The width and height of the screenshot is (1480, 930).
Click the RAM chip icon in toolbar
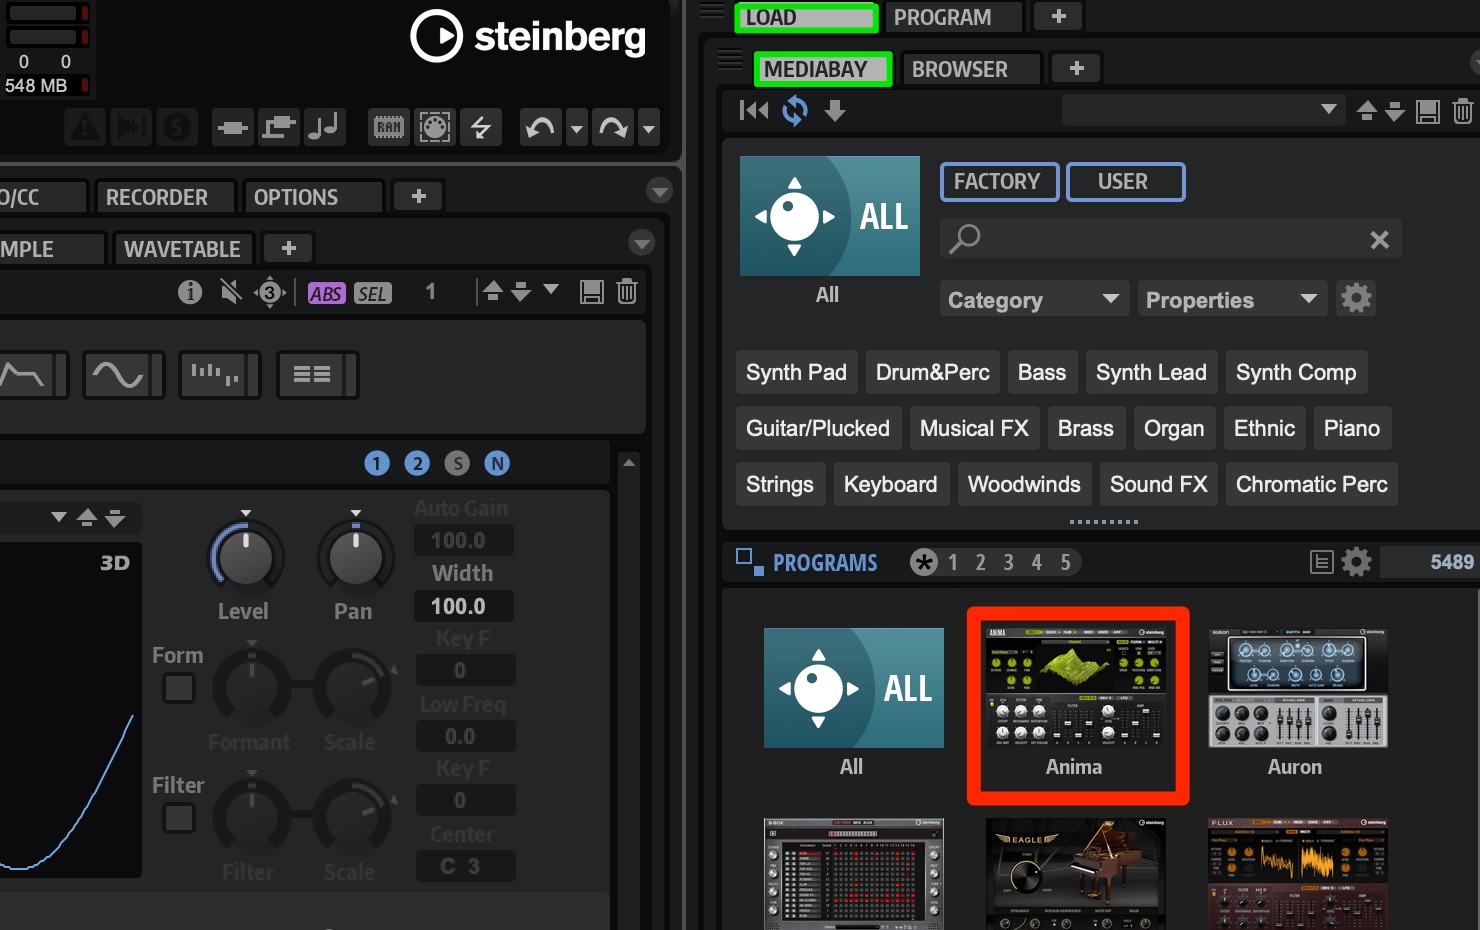(x=389, y=127)
